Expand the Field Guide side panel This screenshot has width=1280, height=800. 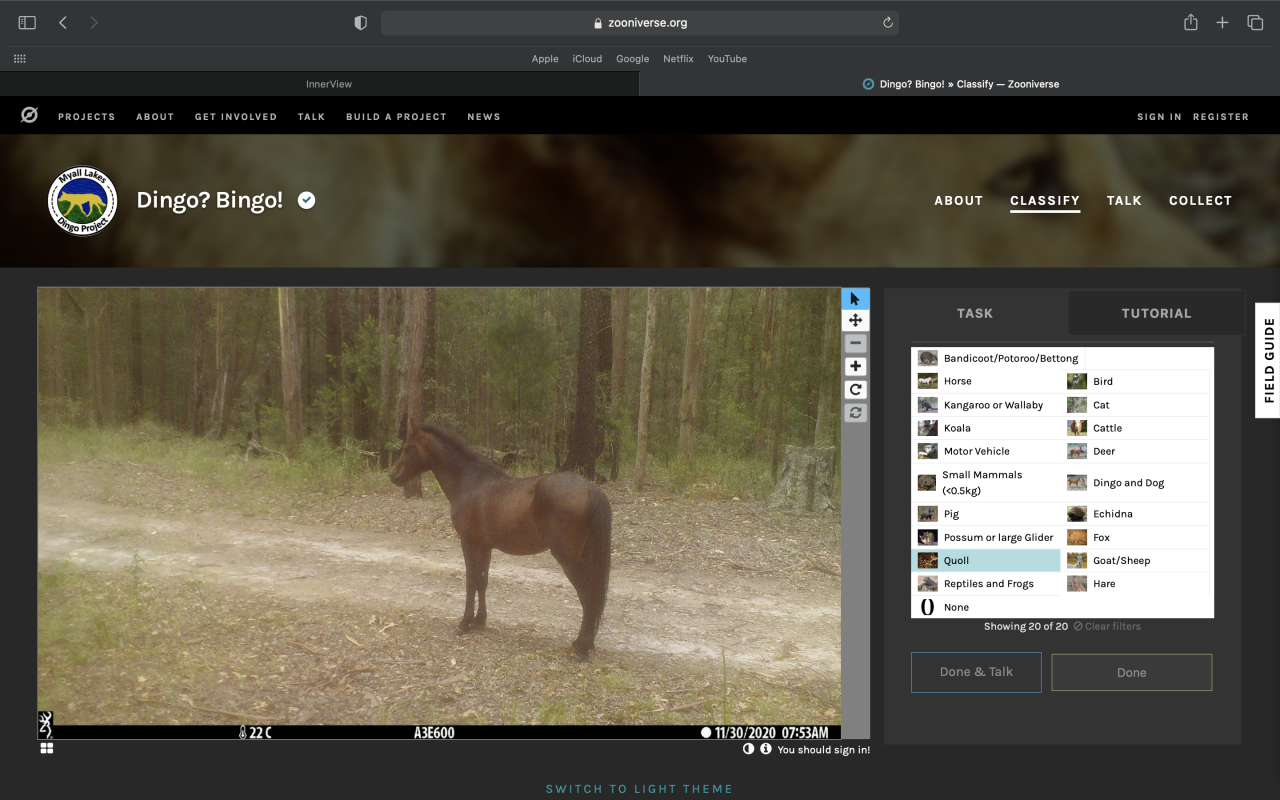(x=1268, y=360)
